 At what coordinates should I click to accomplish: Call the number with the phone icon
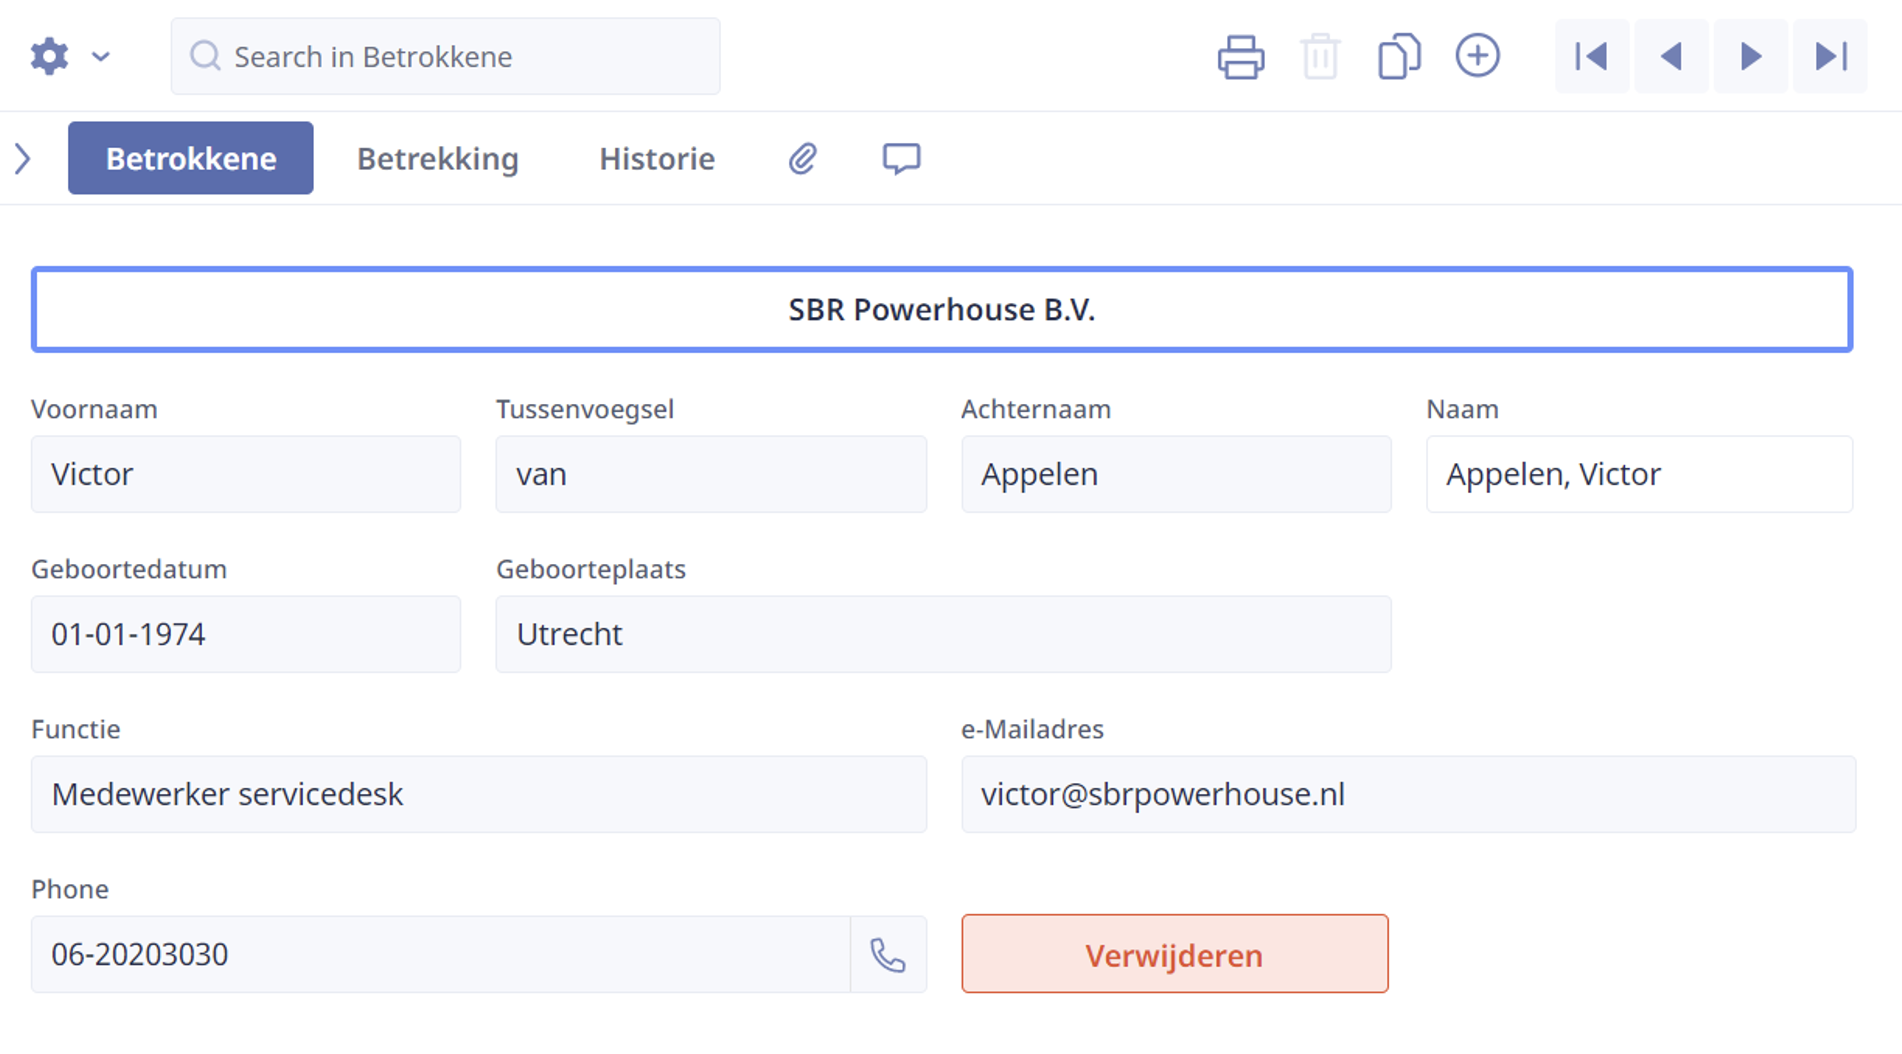(888, 954)
